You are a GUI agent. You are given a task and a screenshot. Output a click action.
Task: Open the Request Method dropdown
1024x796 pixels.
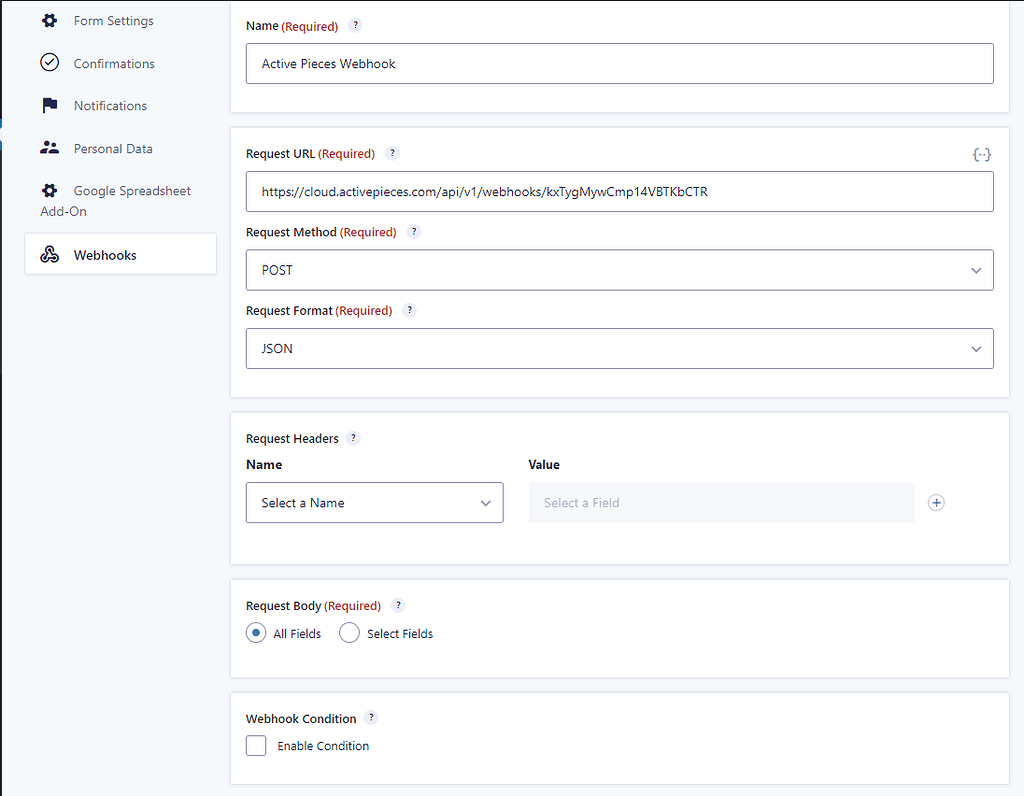[619, 270]
